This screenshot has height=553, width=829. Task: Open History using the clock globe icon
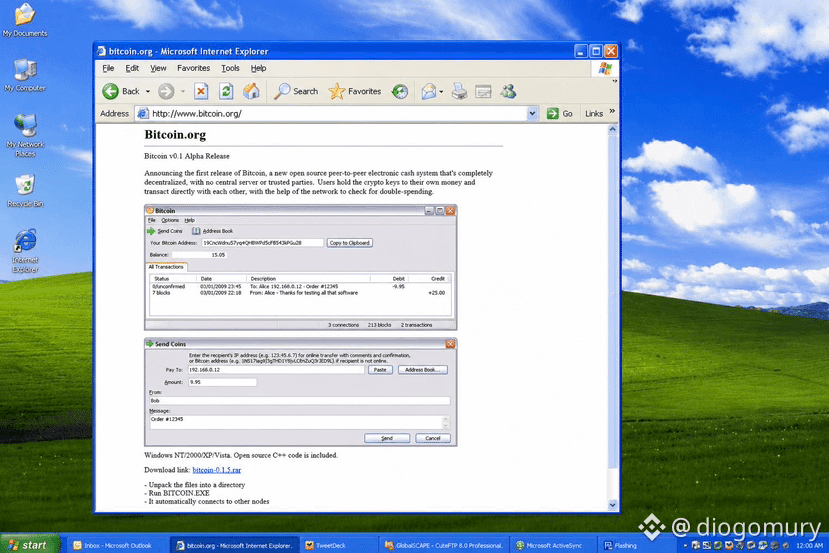400,91
